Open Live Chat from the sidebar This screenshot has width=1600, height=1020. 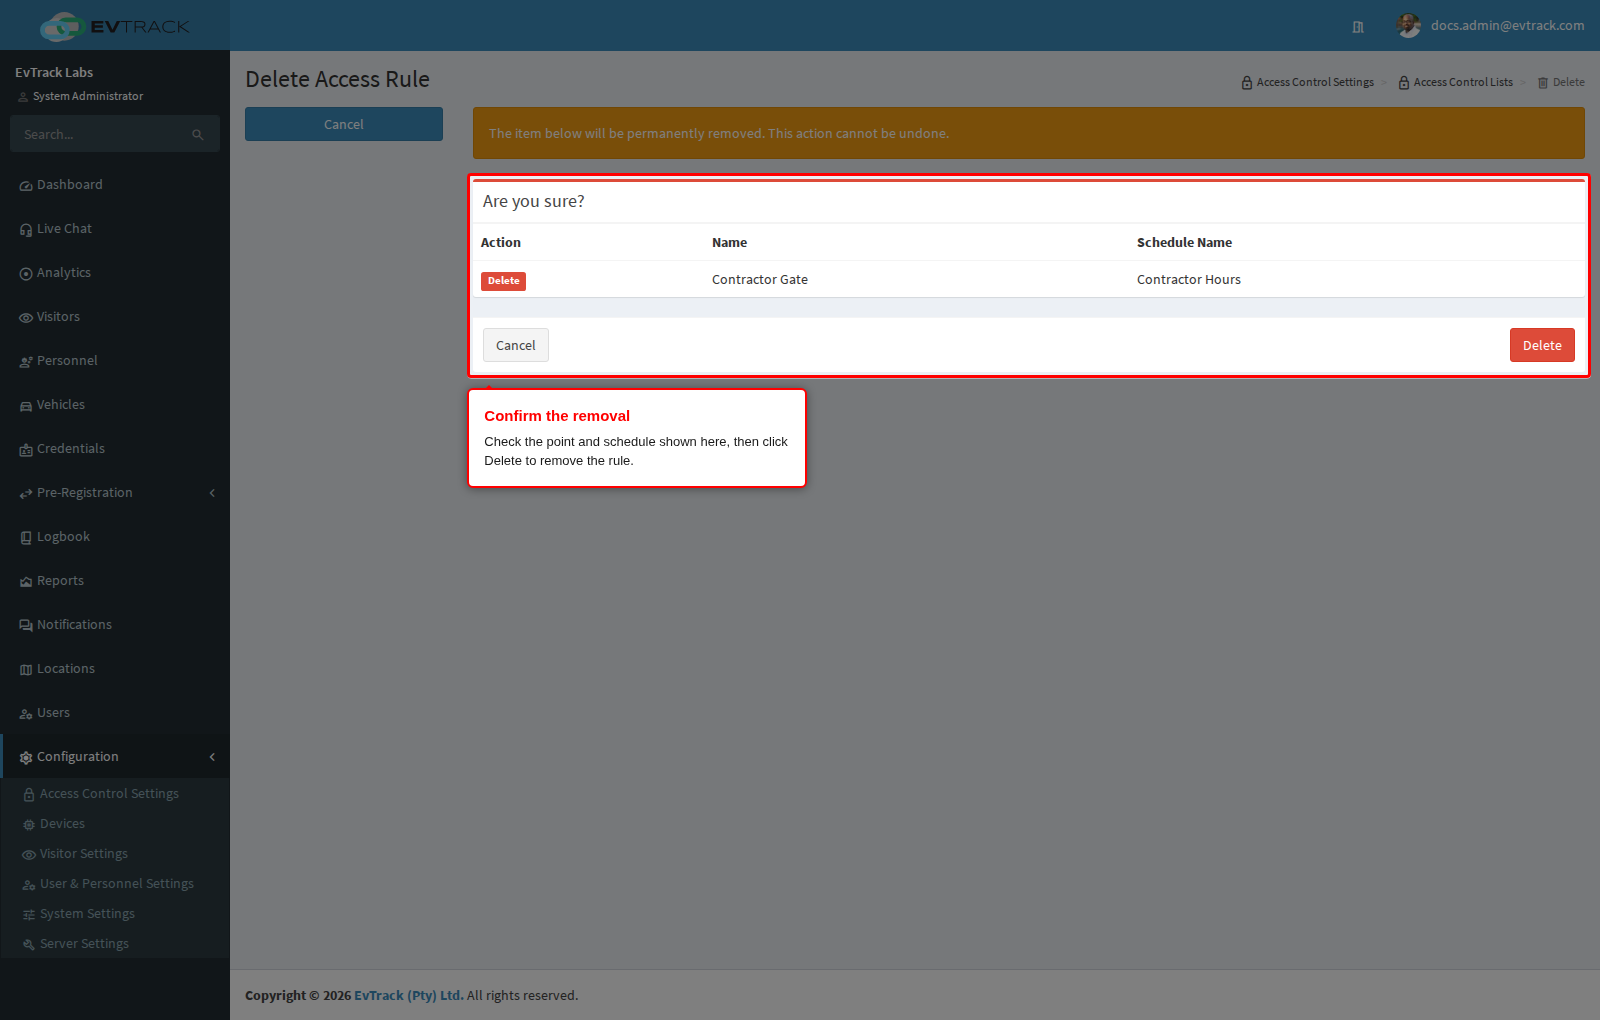115,229
